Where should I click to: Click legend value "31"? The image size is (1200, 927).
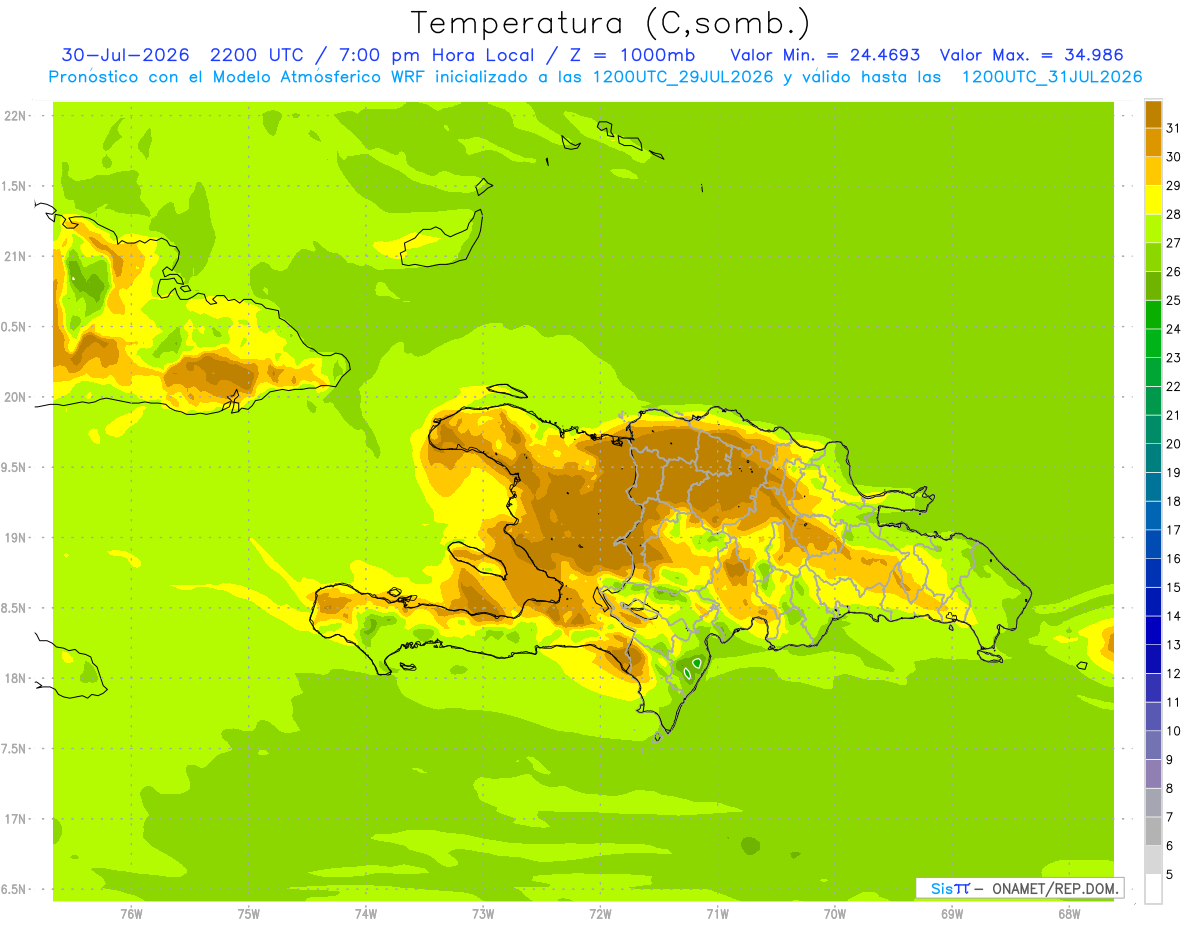pyautogui.click(x=1174, y=128)
